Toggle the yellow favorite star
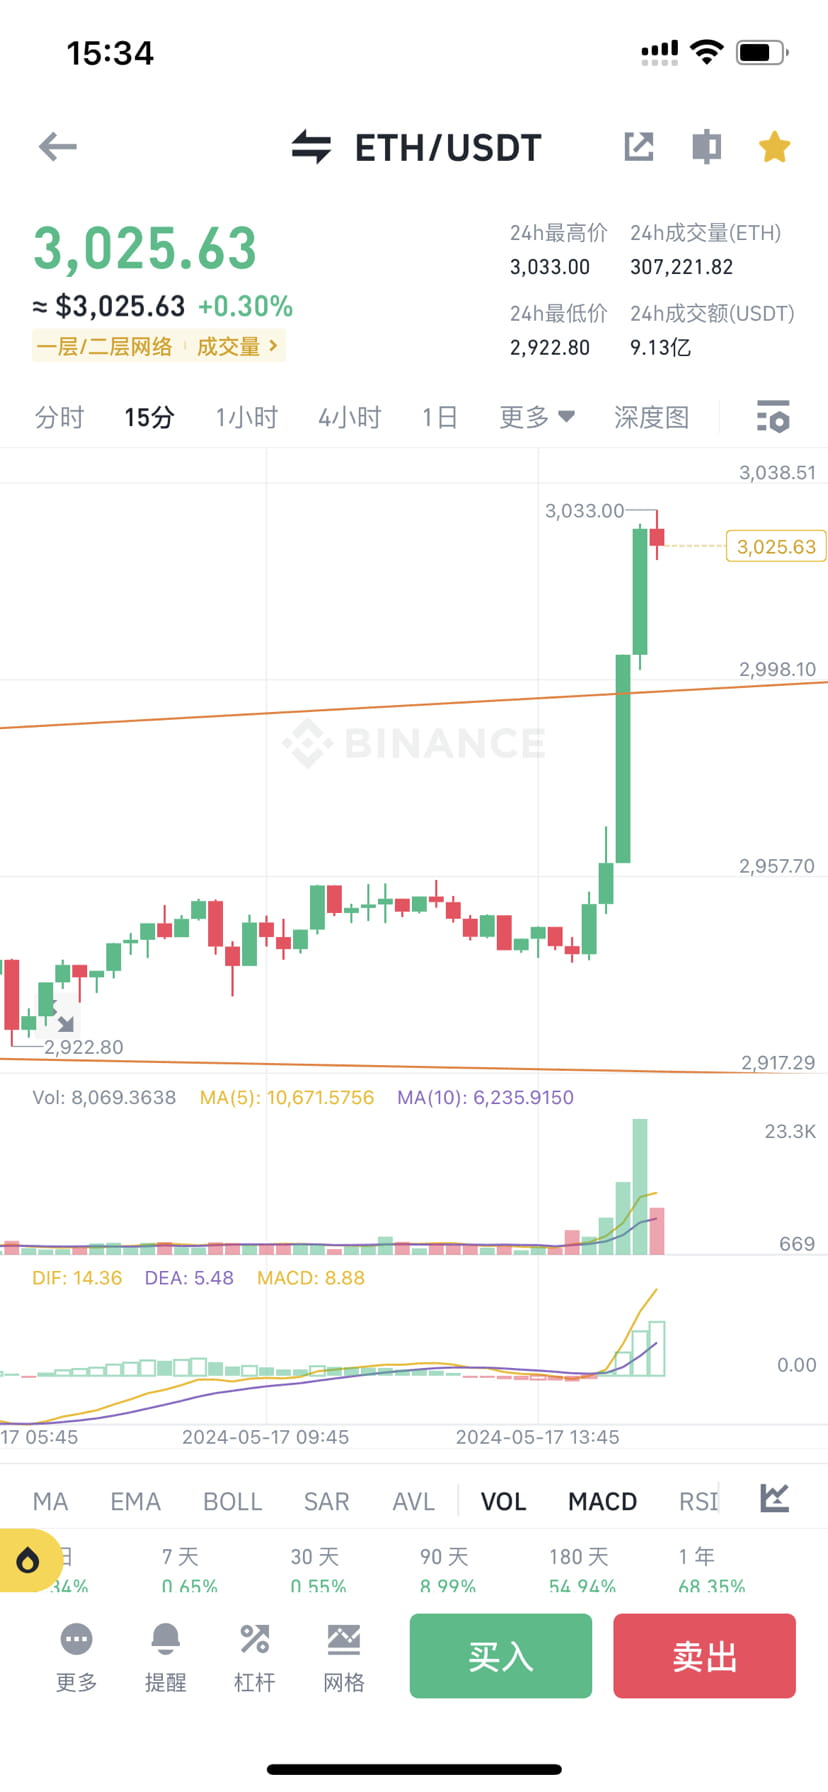 pos(774,147)
